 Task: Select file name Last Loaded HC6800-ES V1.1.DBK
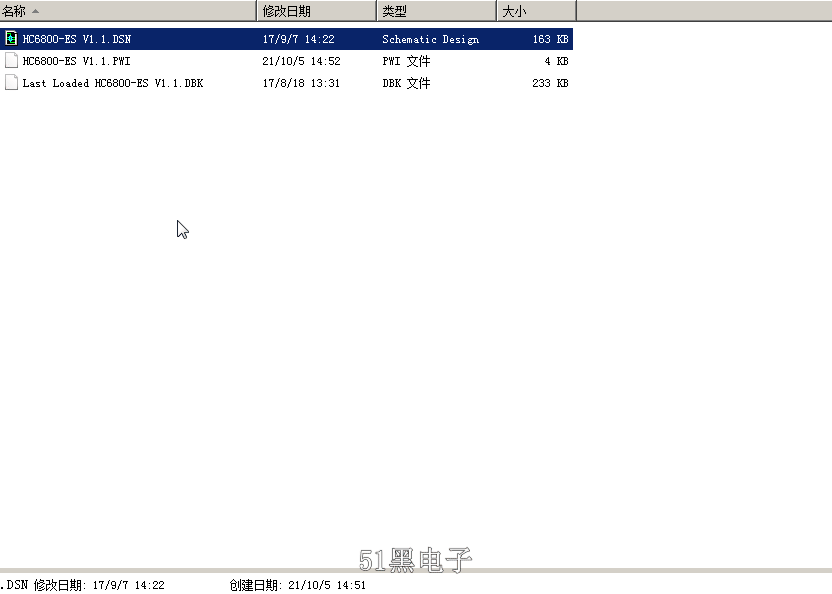click(x=113, y=83)
